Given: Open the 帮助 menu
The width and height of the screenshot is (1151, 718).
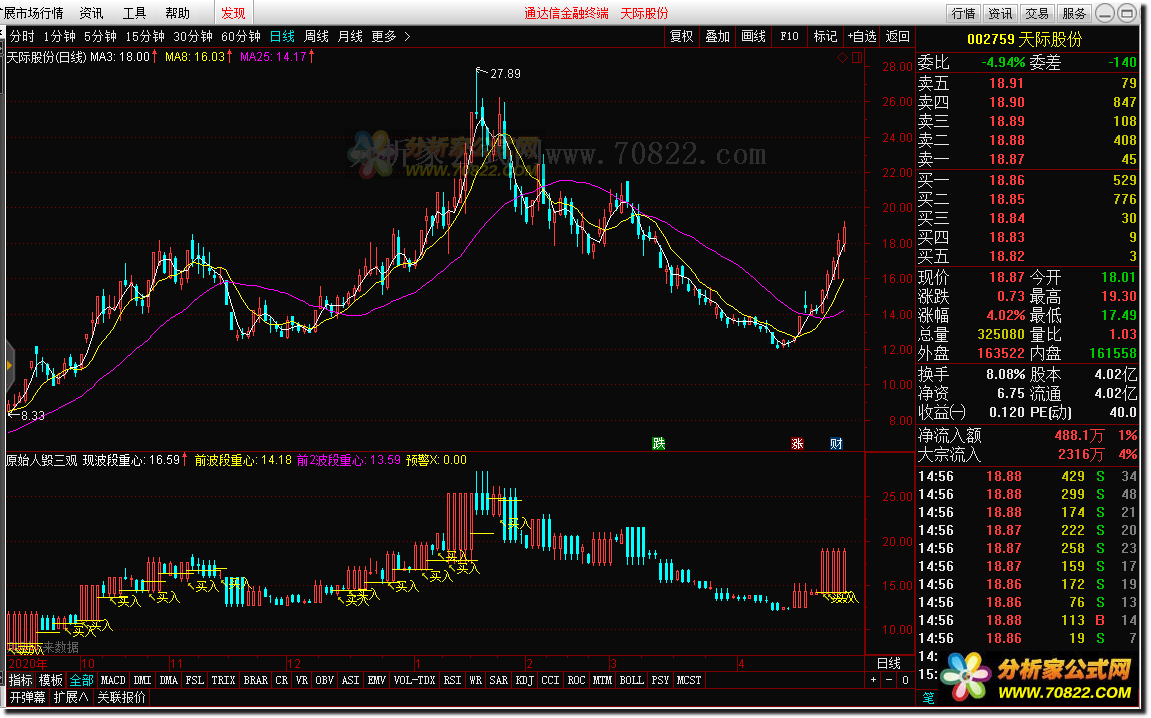Looking at the screenshot, I should coord(177,13).
